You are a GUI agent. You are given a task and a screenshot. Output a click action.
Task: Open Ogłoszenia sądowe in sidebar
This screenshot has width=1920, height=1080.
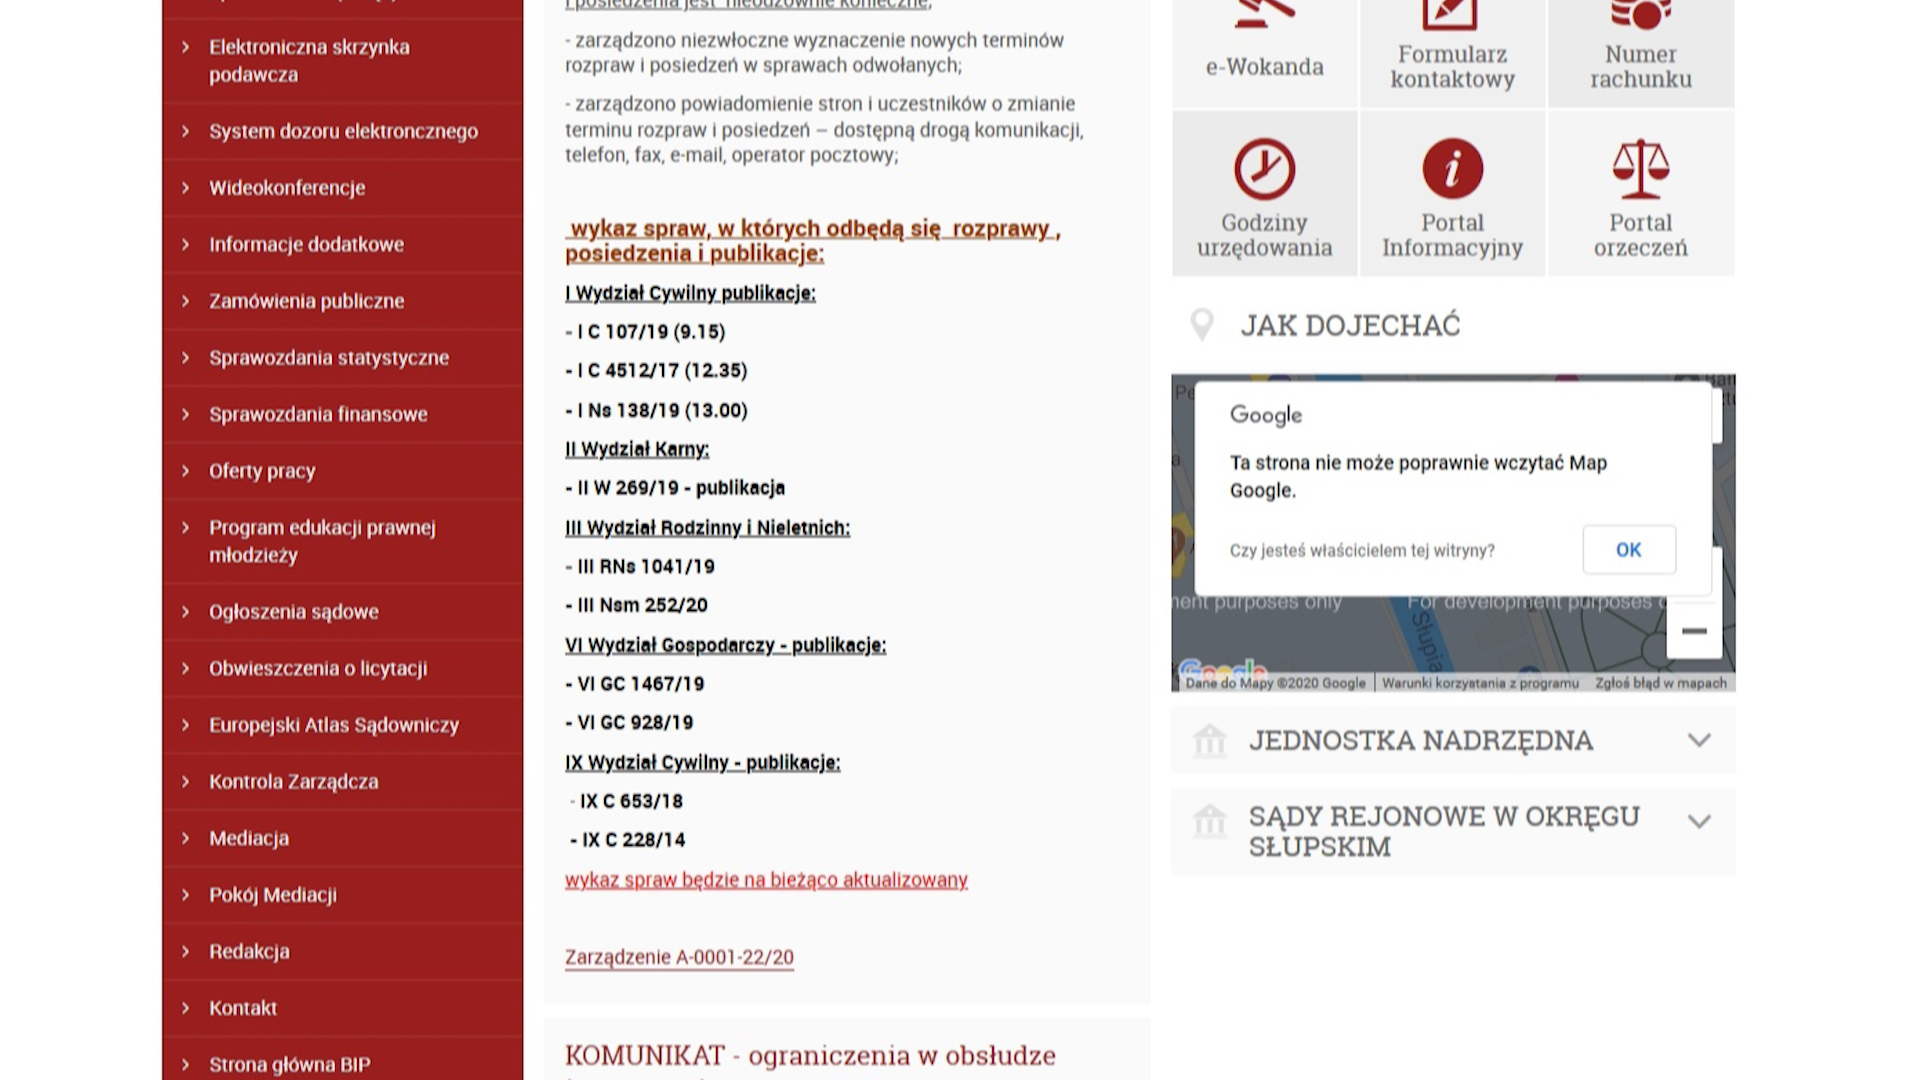point(342,612)
